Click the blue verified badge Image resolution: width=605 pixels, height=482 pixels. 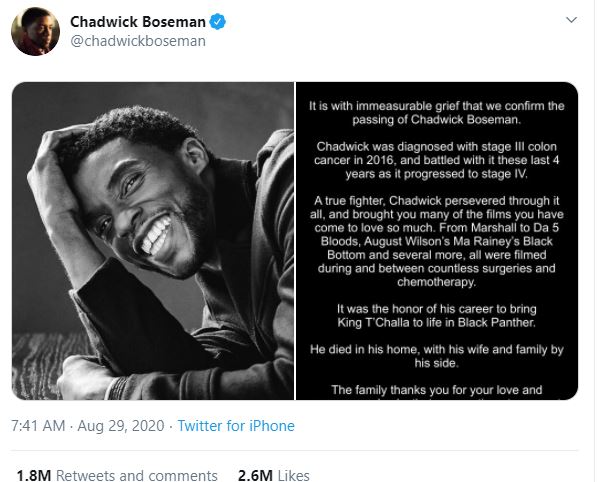click(x=218, y=22)
